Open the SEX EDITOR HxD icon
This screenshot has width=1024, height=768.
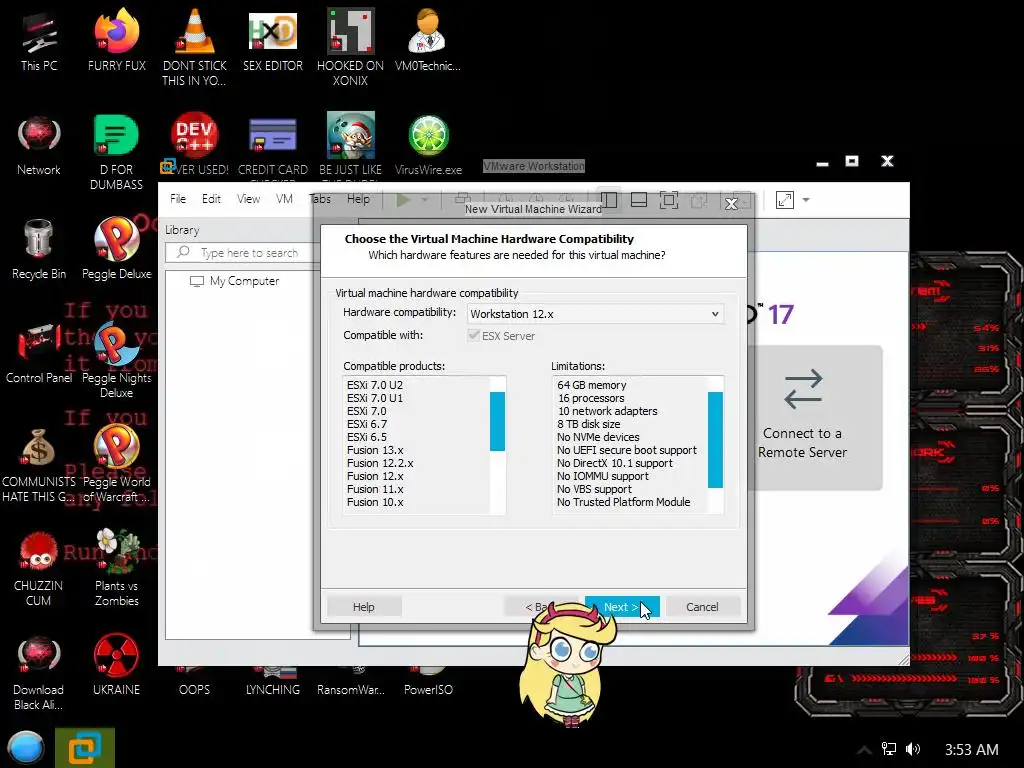(x=273, y=41)
